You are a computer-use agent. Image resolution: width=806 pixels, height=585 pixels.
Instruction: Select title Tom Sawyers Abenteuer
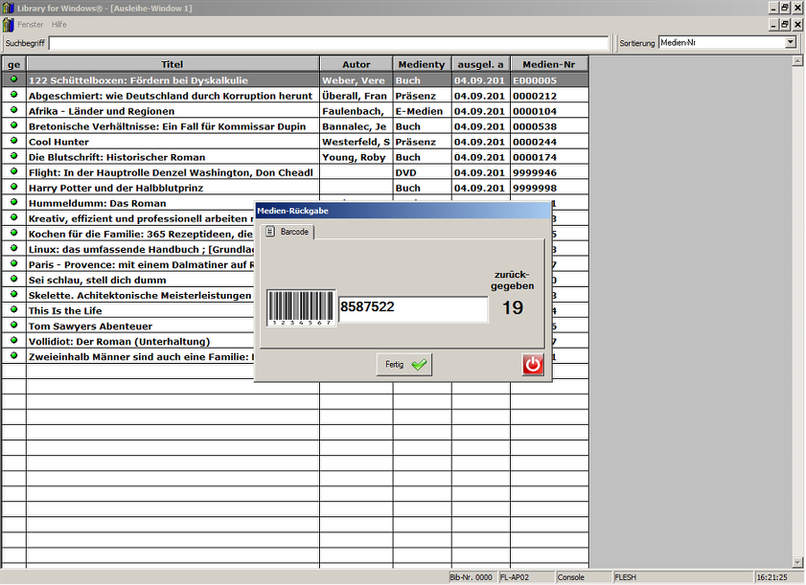pos(90,326)
